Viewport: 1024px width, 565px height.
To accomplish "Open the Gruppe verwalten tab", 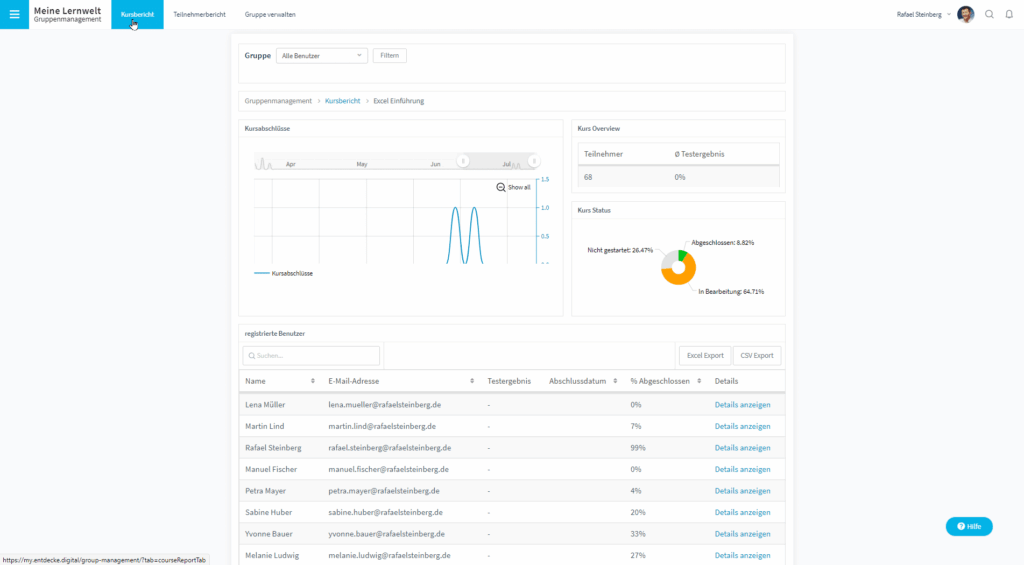I will click(x=270, y=15).
